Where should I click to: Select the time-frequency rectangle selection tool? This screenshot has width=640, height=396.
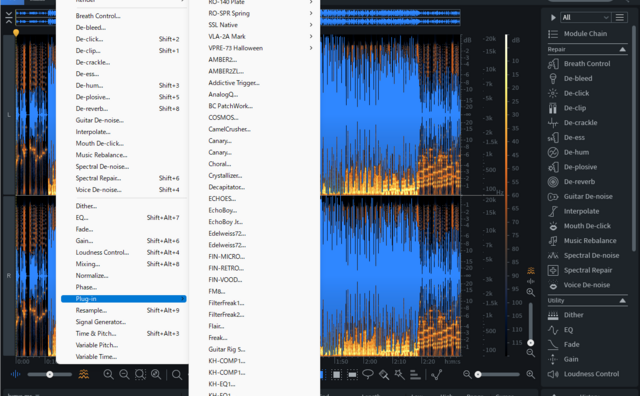coord(336,374)
